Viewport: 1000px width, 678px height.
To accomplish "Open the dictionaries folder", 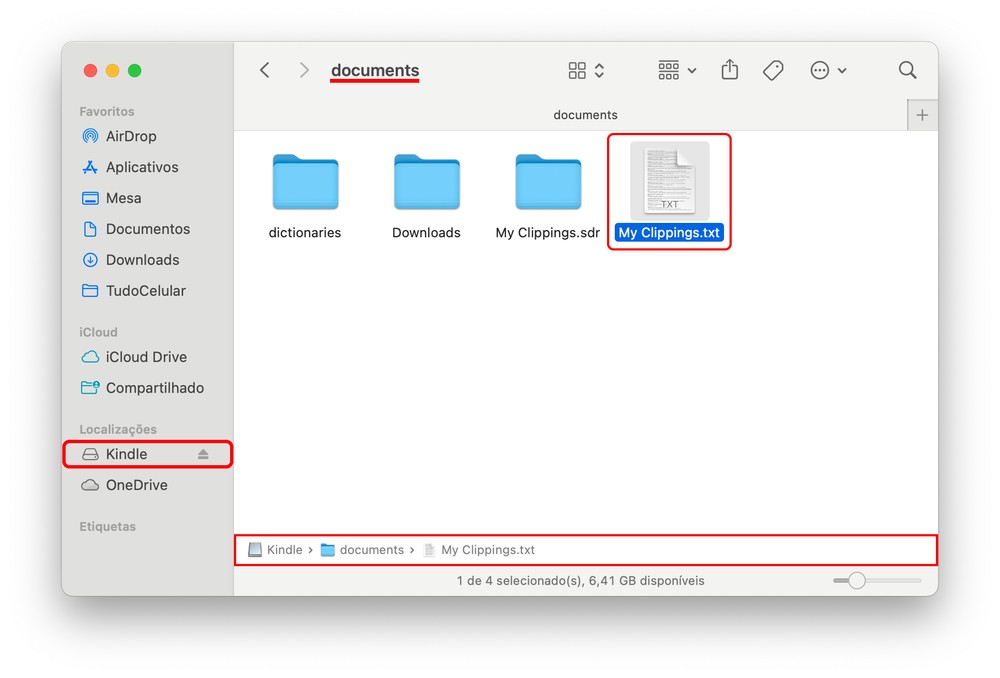I will [305, 183].
